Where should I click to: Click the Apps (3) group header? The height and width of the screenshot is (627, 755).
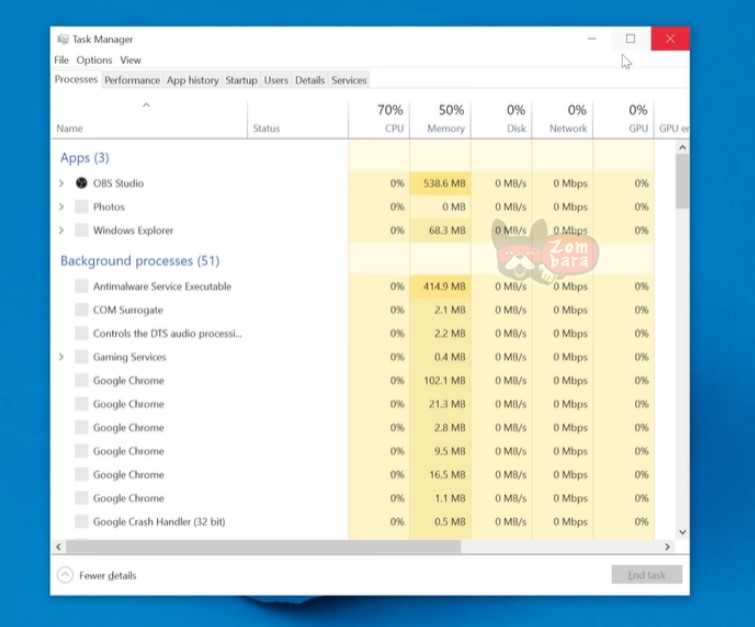(x=85, y=157)
